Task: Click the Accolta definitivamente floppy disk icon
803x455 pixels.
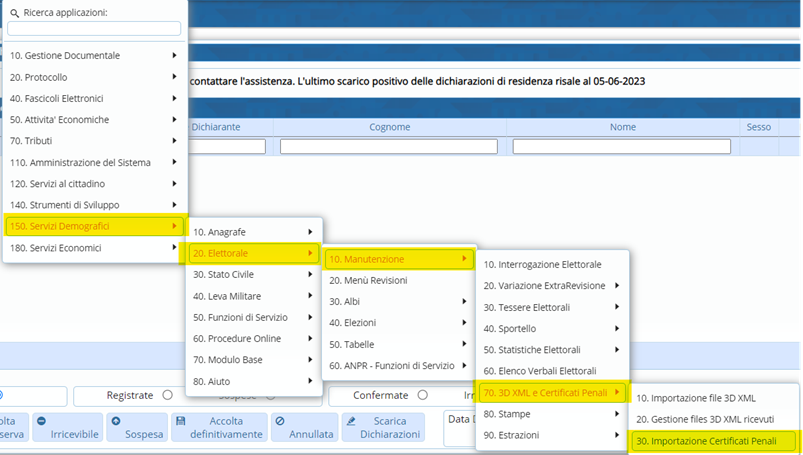Action: (181, 422)
